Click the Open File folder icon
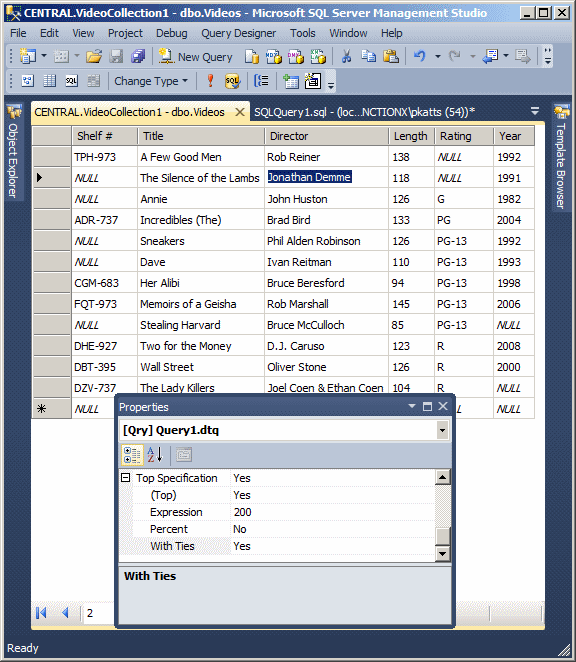576x662 pixels. pyautogui.click(x=94, y=56)
